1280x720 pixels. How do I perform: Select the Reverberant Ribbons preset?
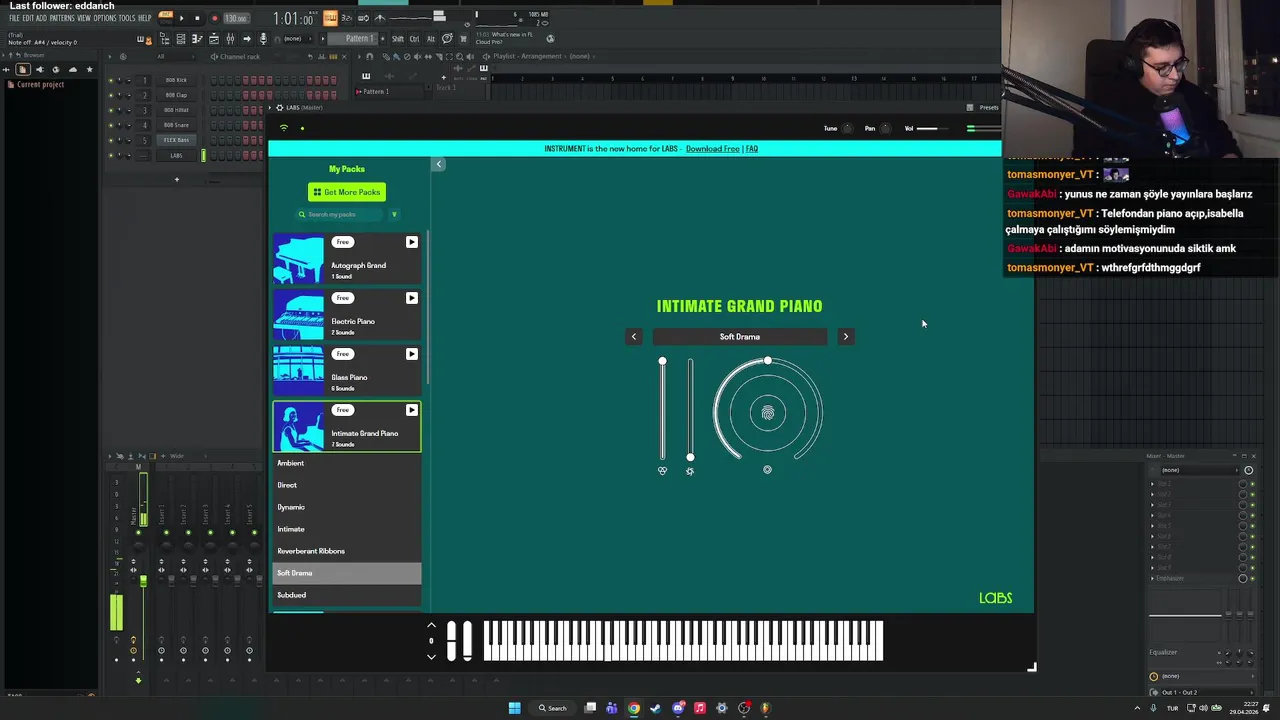point(347,551)
